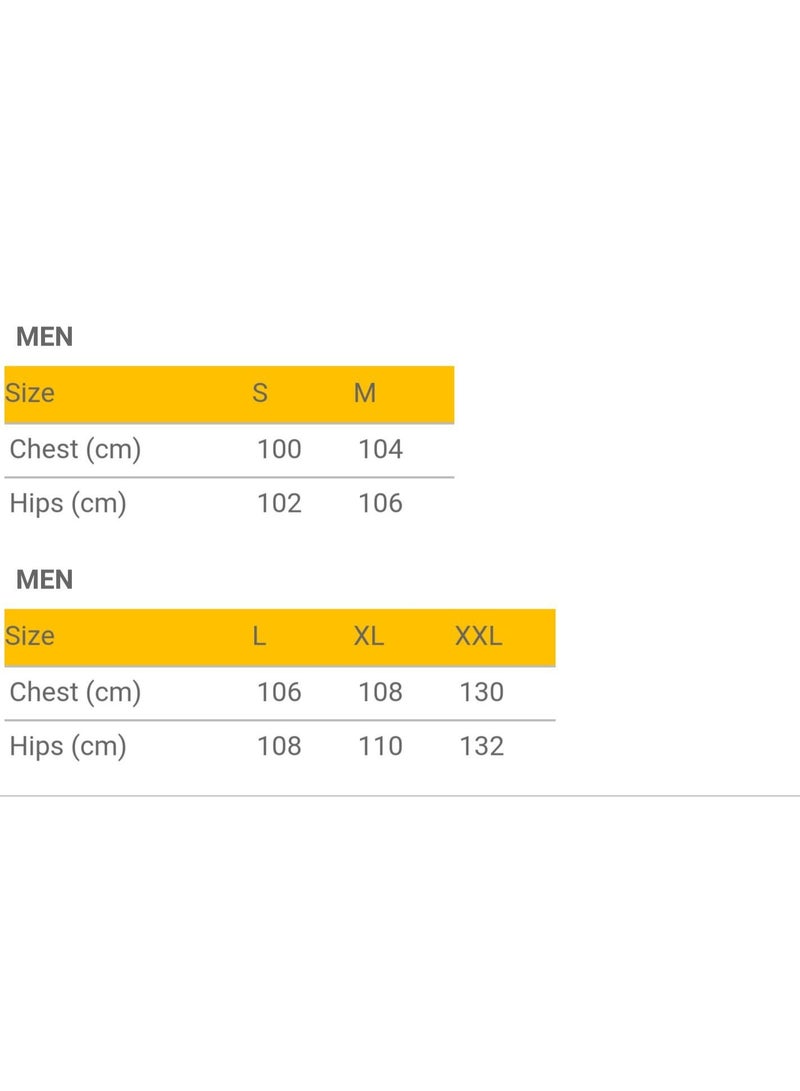This screenshot has height=1091, width=800.
Task: Click the Chest (cm) row label in first table
Action: coord(75,450)
